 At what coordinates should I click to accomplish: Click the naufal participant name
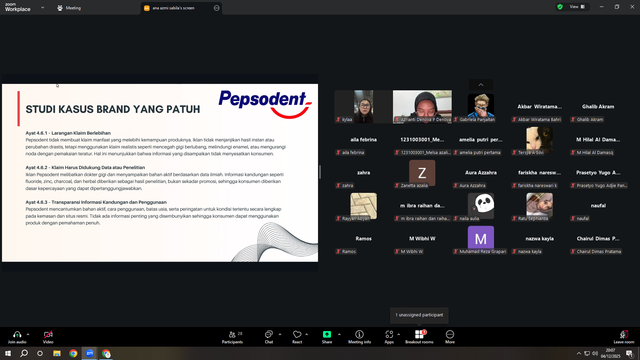click(598, 206)
